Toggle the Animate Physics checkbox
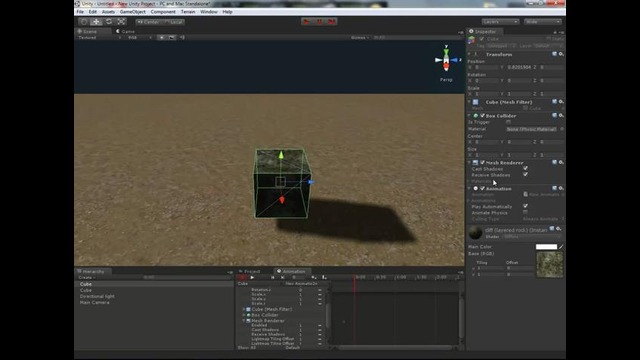This screenshot has height=360, width=640. pyautogui.click(x=525, y=212)
